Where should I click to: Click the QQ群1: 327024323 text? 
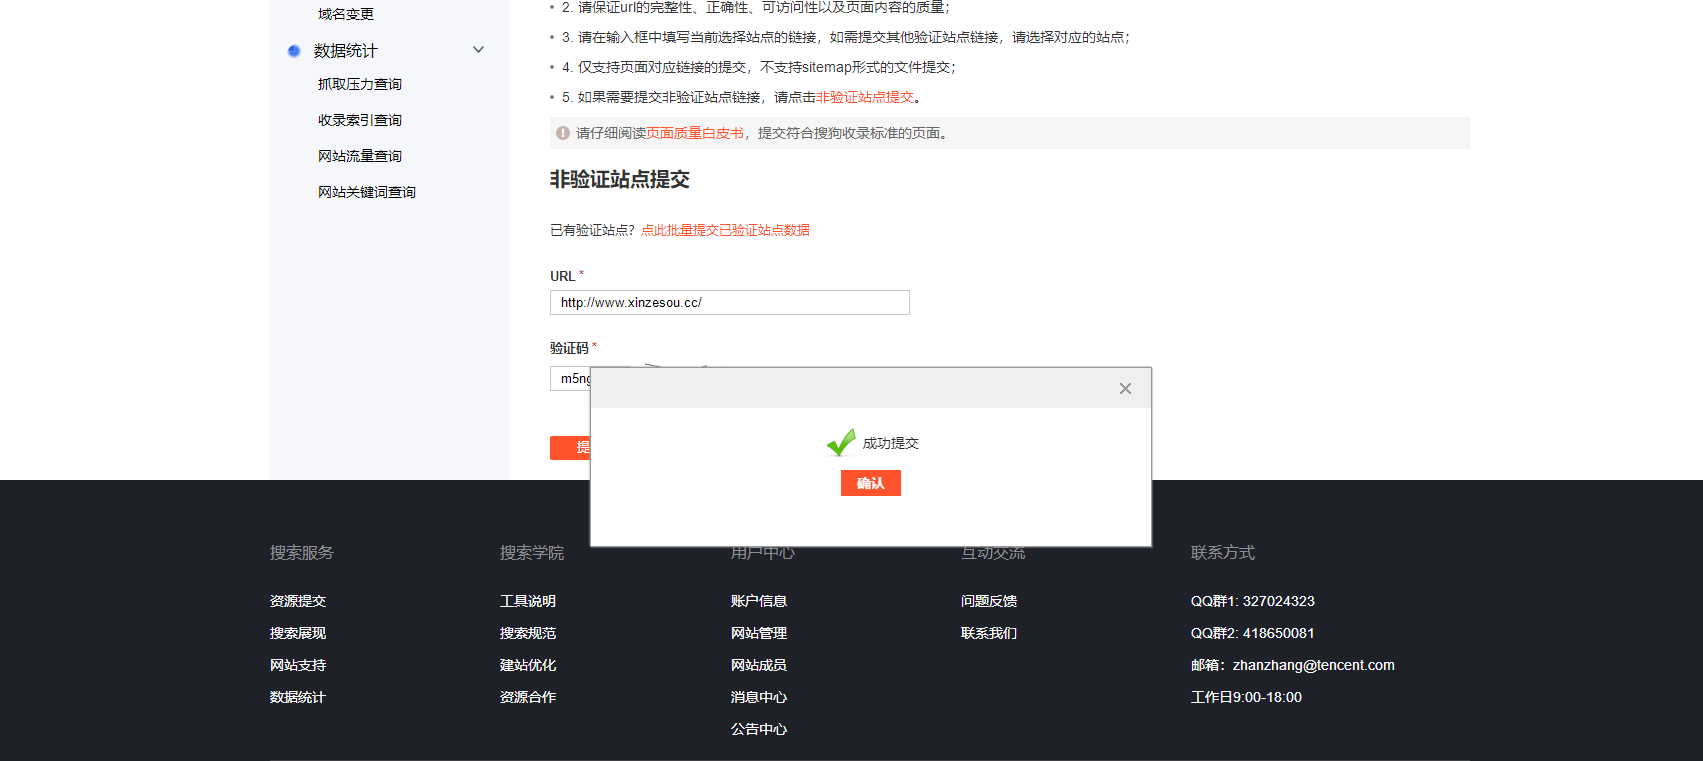(x=1253, y=601)
